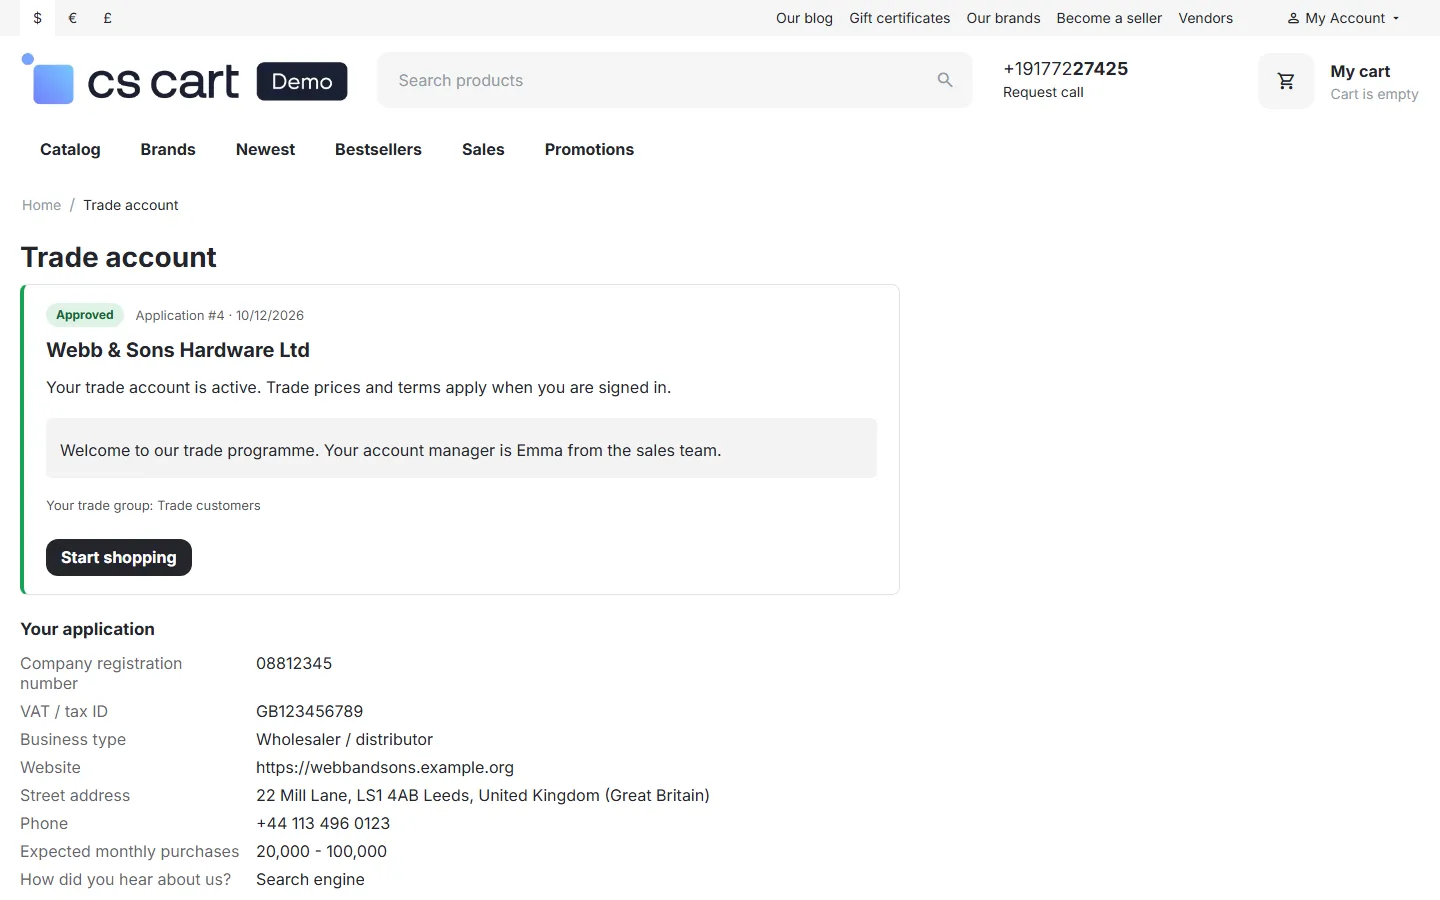Go to the Brands menu item
The width and height of the screenshot is (1440, 900).
click(x=168, y=149)
